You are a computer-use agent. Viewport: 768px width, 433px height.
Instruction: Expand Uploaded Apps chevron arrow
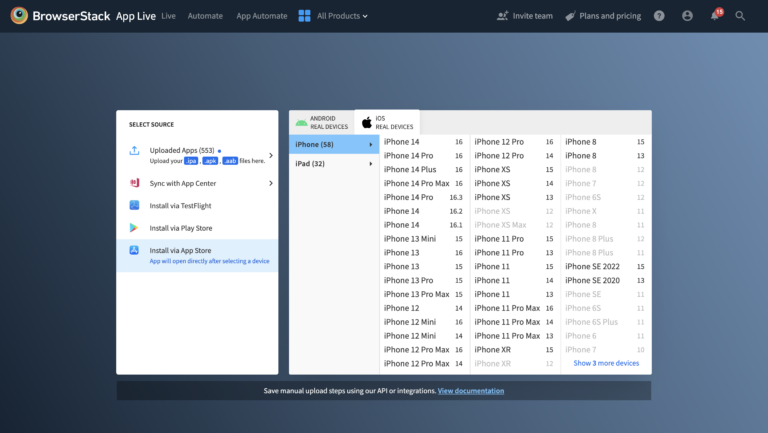click(271, 156)
